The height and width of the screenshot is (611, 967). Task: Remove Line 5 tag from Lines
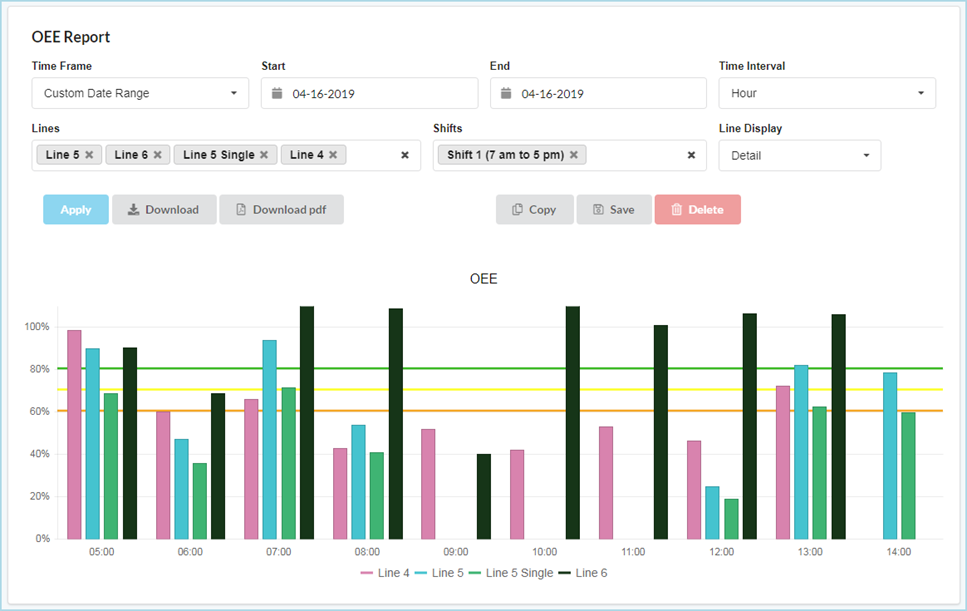[89, 155]
